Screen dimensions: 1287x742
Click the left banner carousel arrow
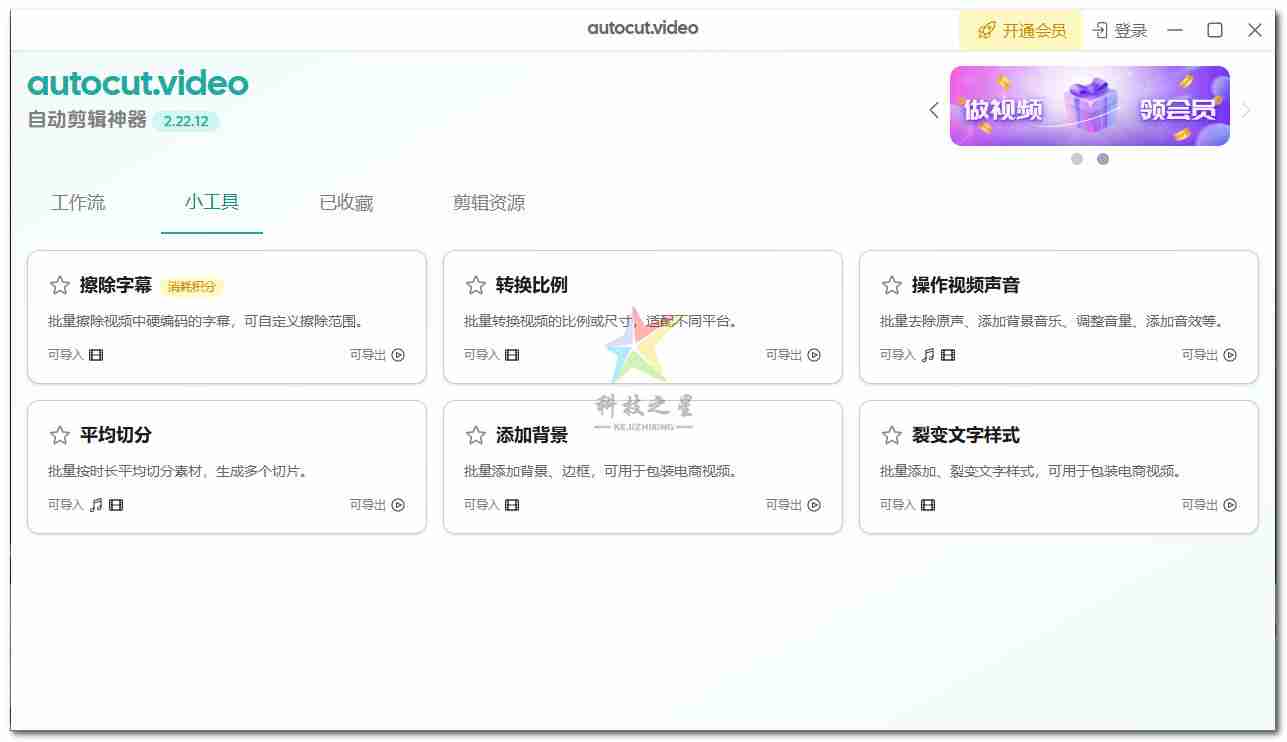[932, 110]
